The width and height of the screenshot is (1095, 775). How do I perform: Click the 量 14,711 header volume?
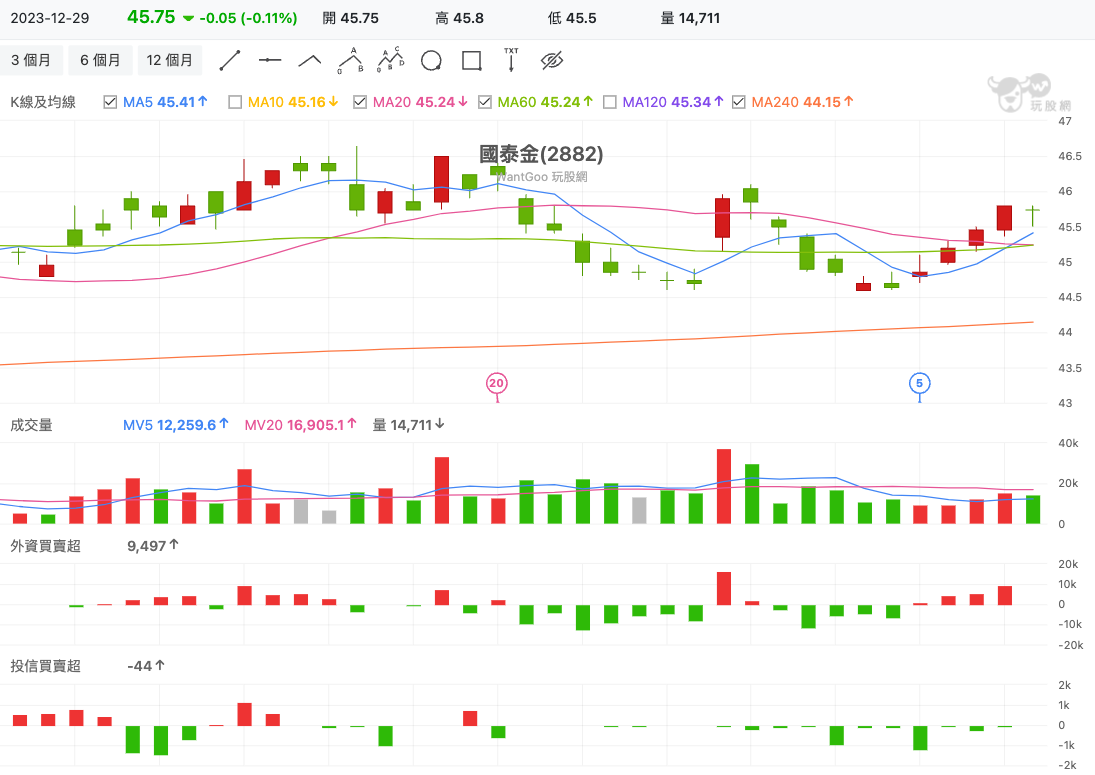click(690, 18)
